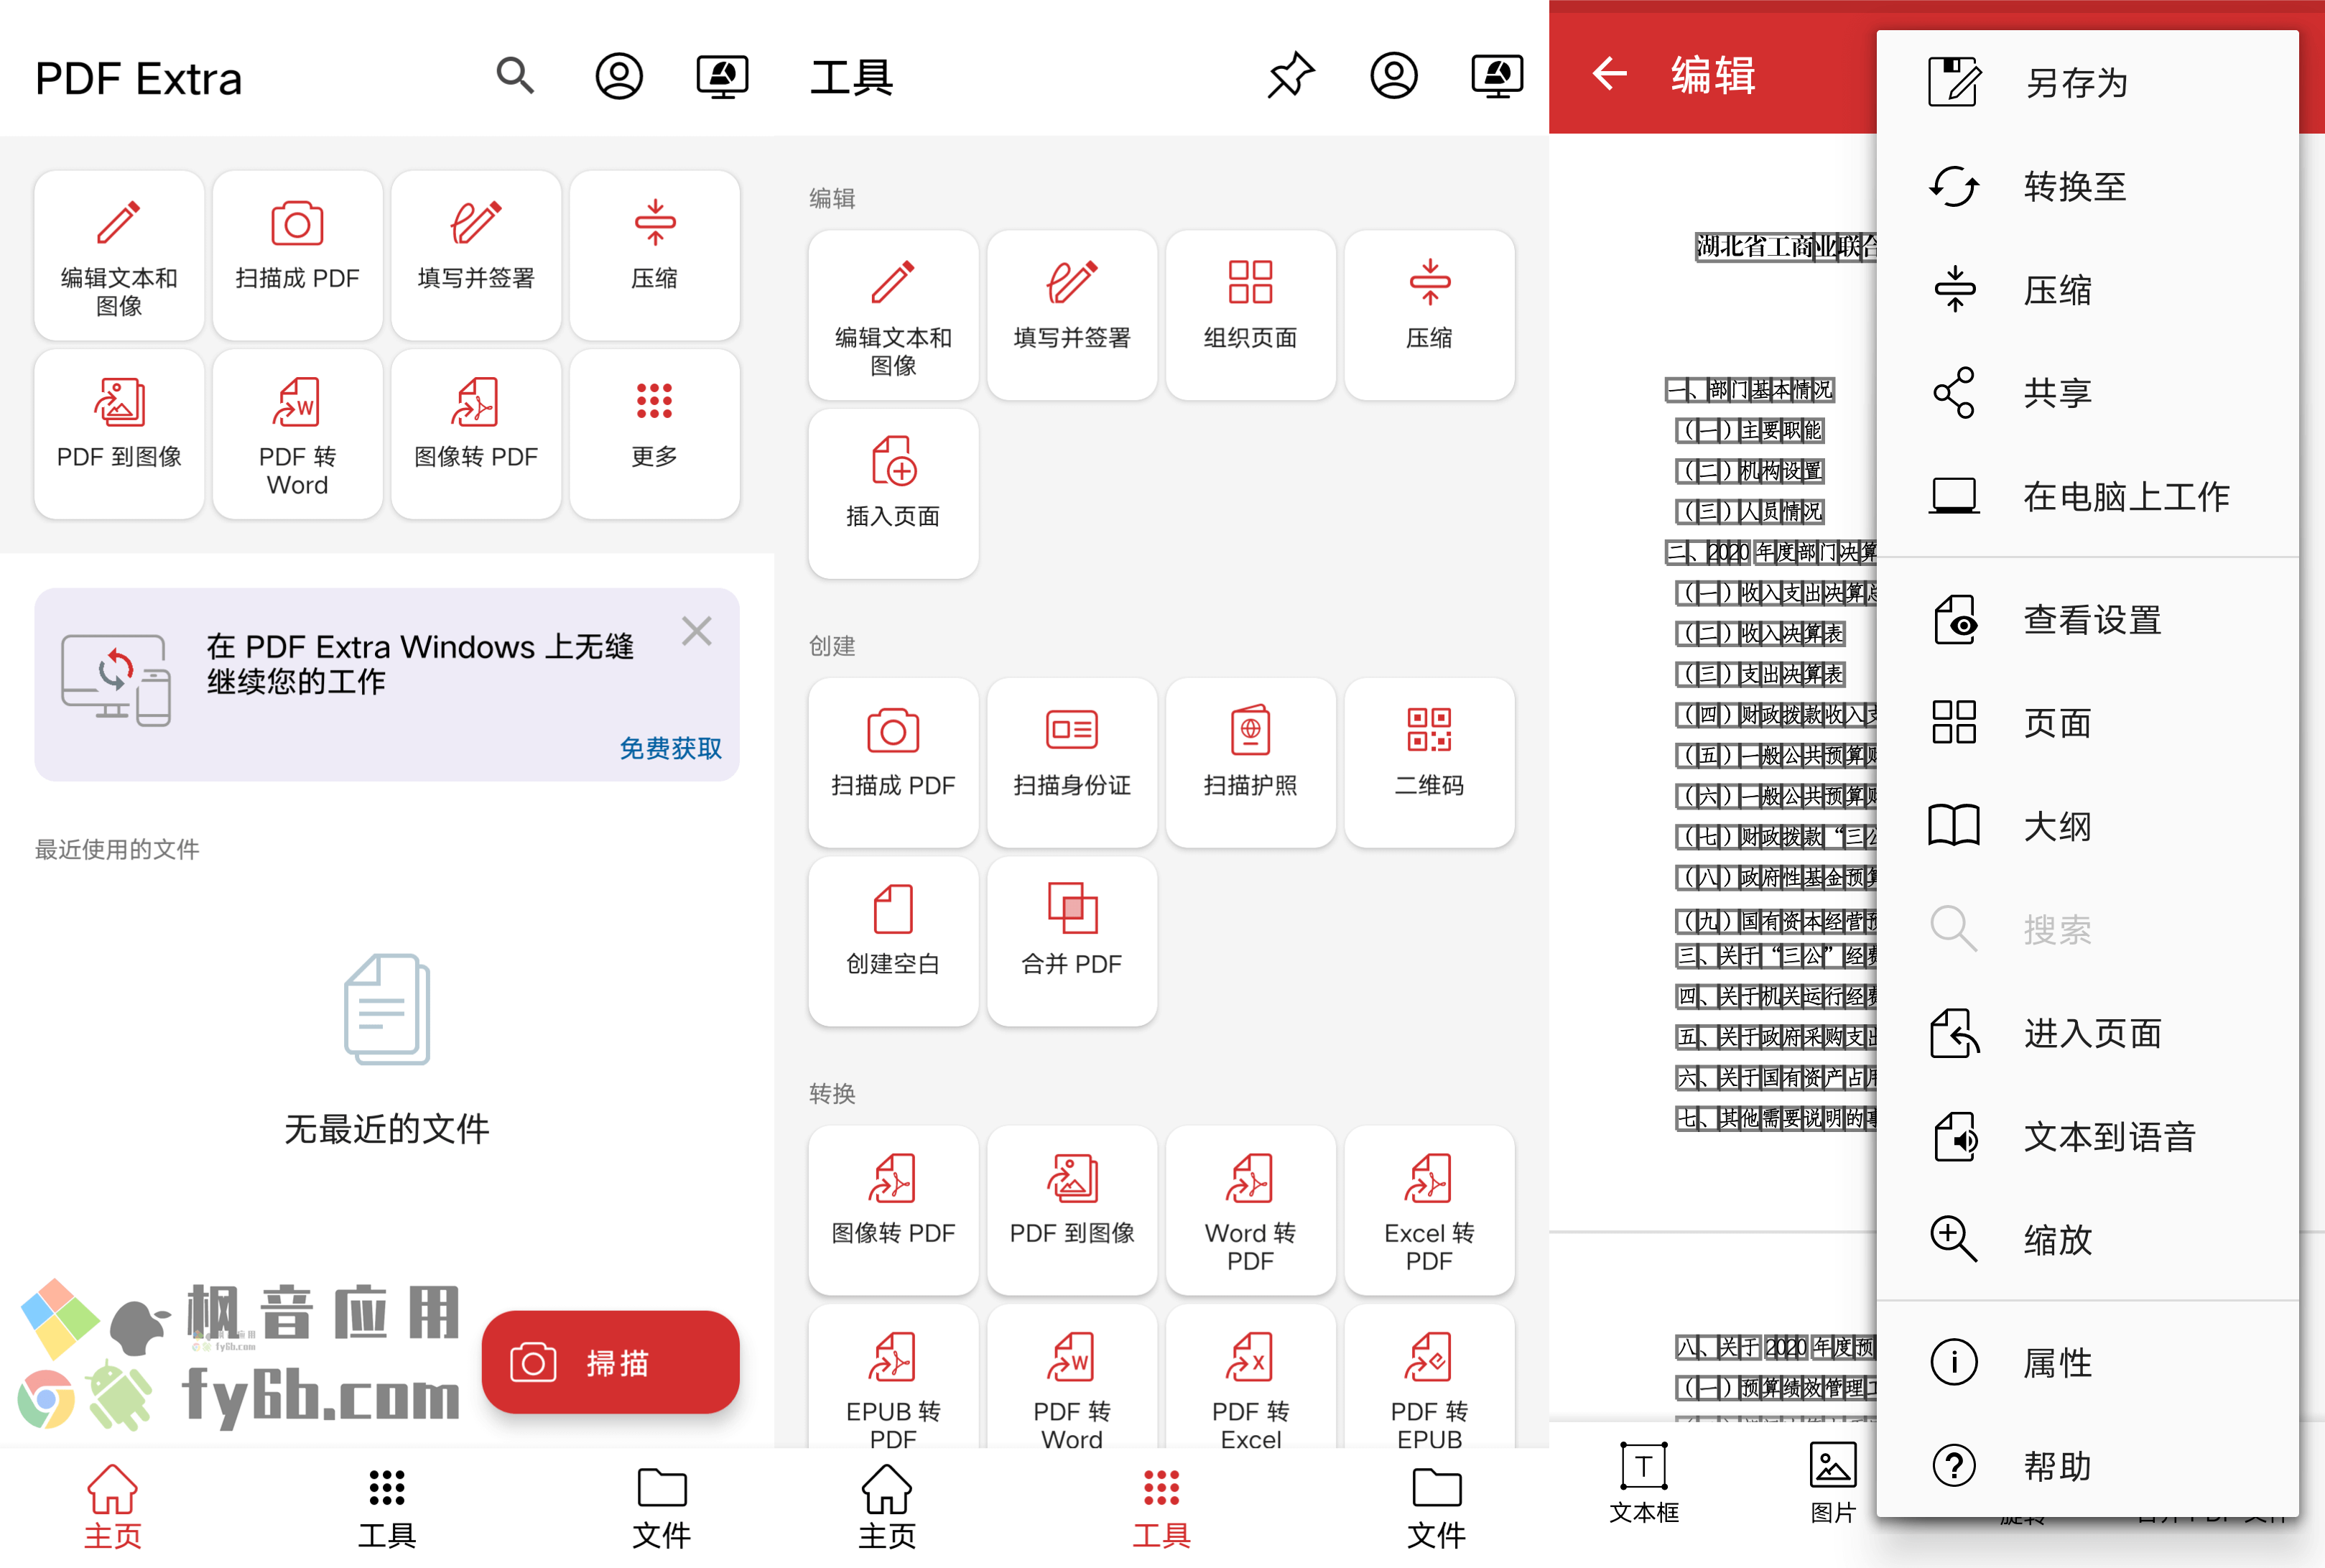Open desktop sync icon on home header

tap(722, 76)
